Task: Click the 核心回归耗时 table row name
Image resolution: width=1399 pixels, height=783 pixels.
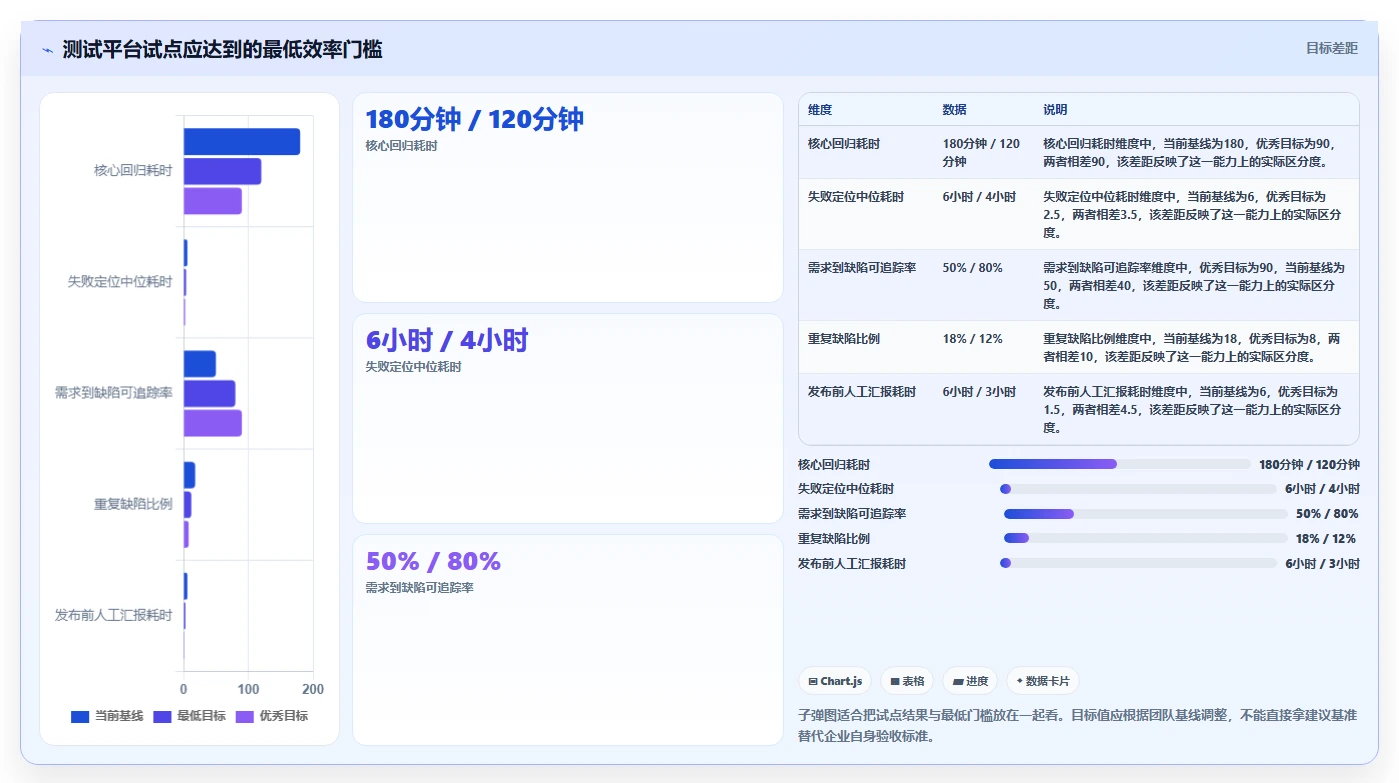Action: tap(844, 144)
